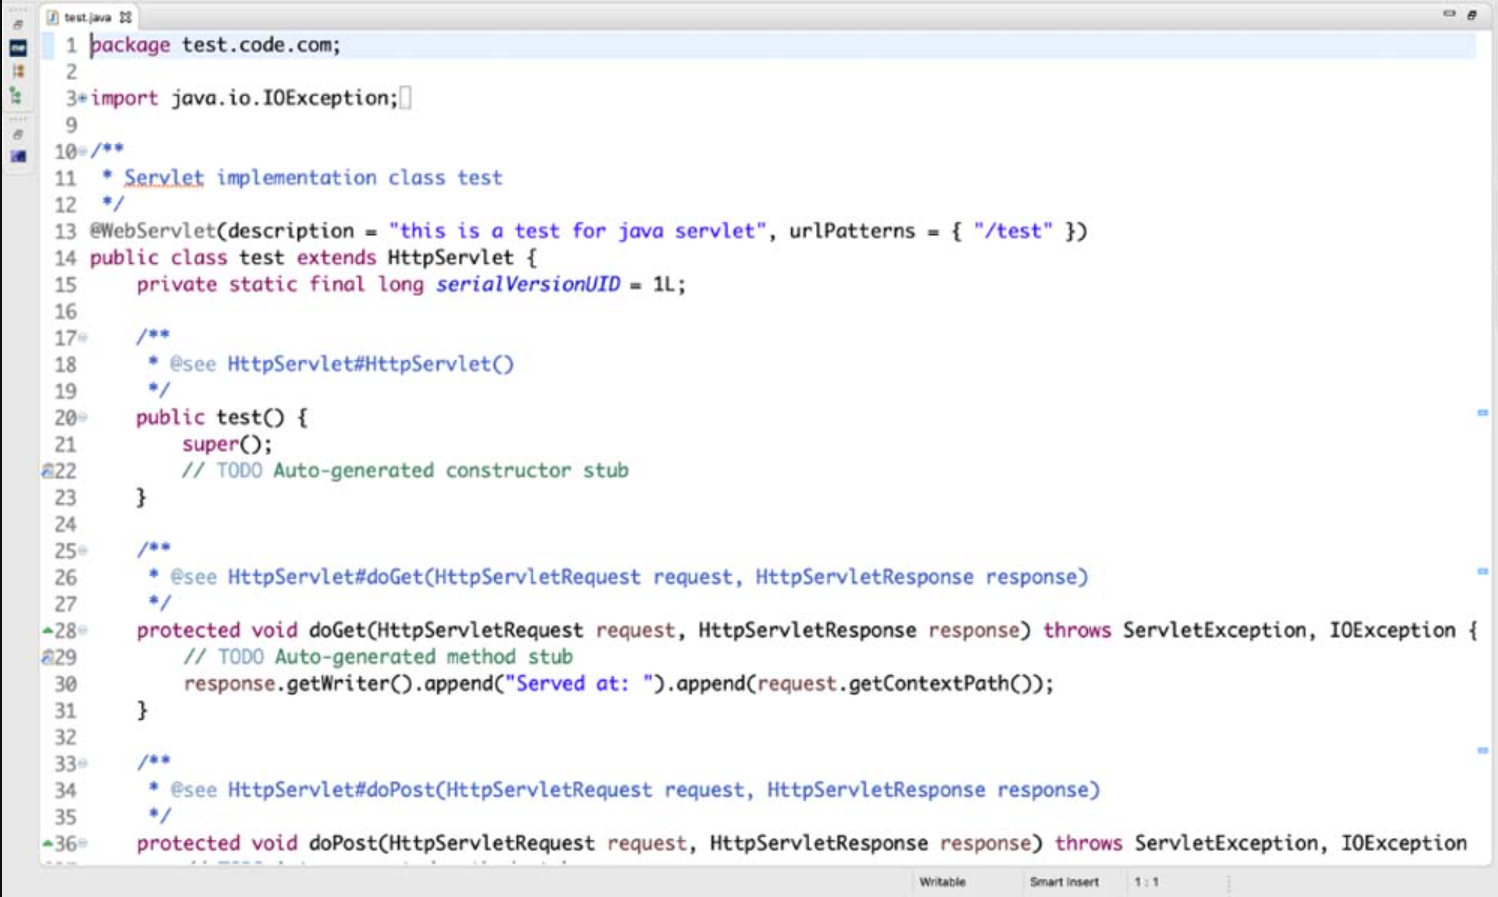Maximize the editor area
The image size is (1498, 897).
tap(1472, 14)
